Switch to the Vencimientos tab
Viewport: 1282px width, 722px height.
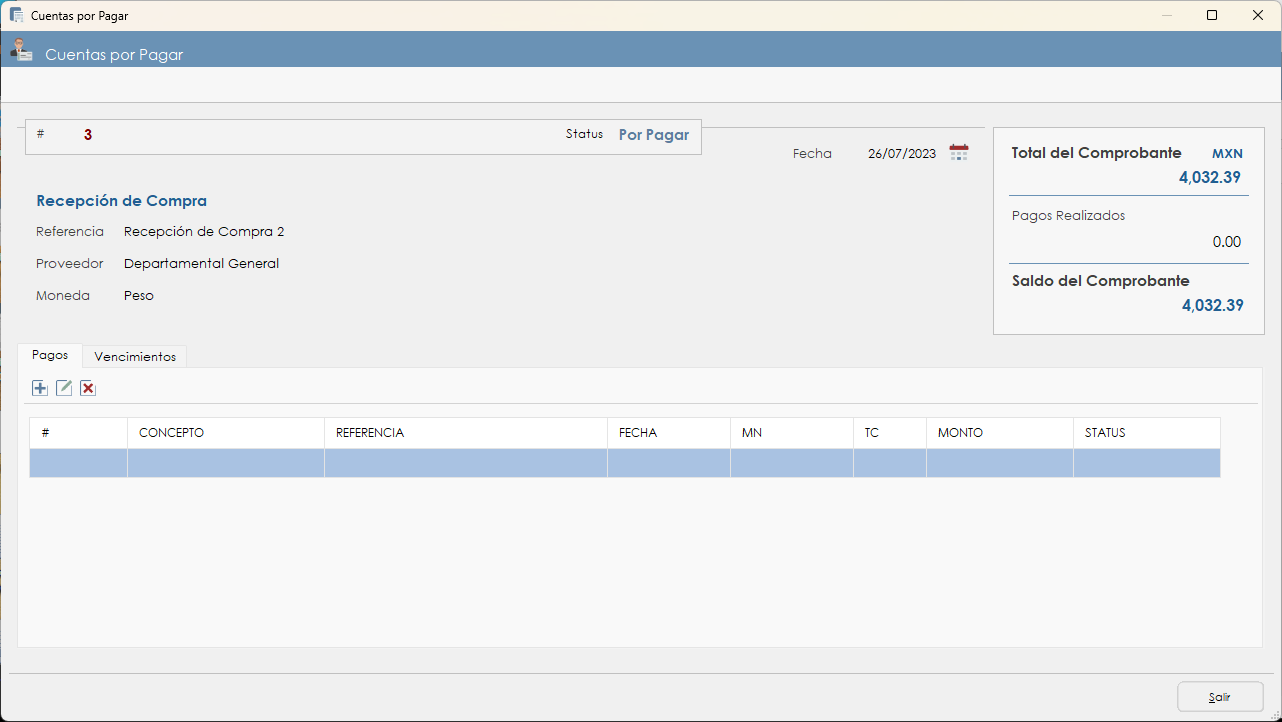[135, 357]
